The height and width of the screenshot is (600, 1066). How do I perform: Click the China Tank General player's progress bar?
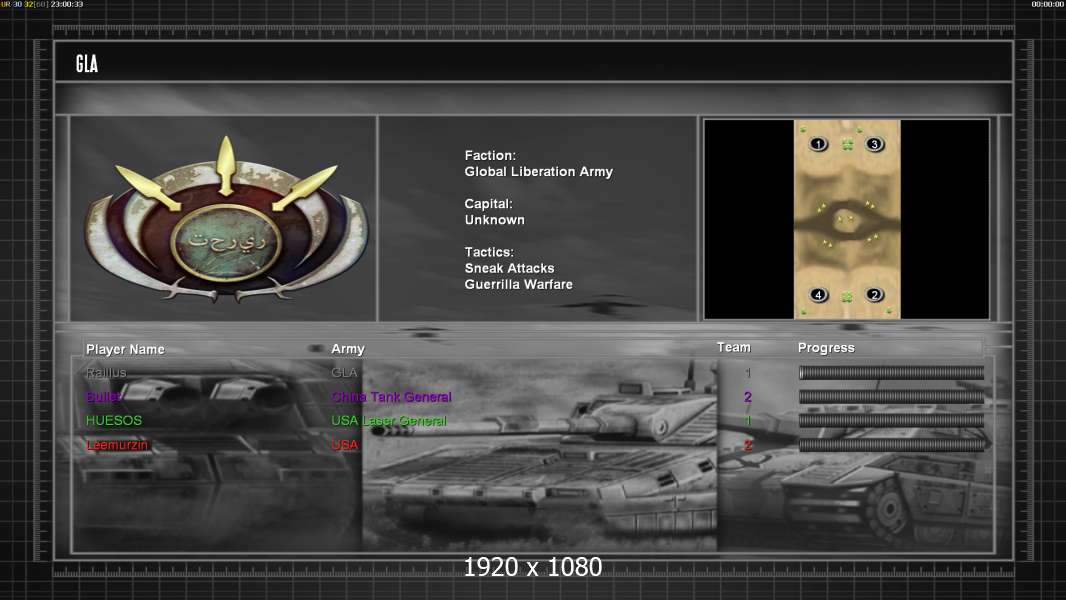click(x=891, y=397)
